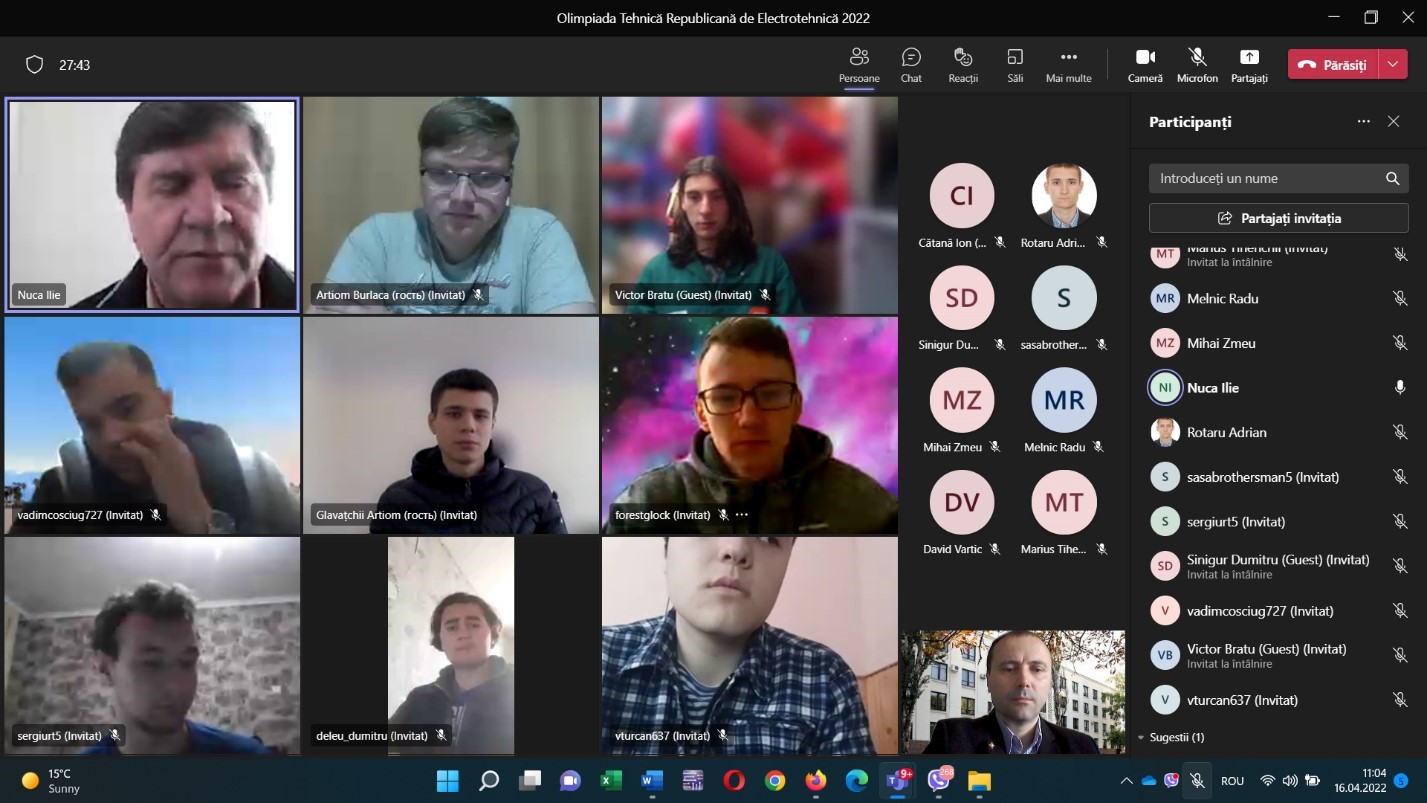
Task: Open the Chat panel
Action: [x=911, y=64]
